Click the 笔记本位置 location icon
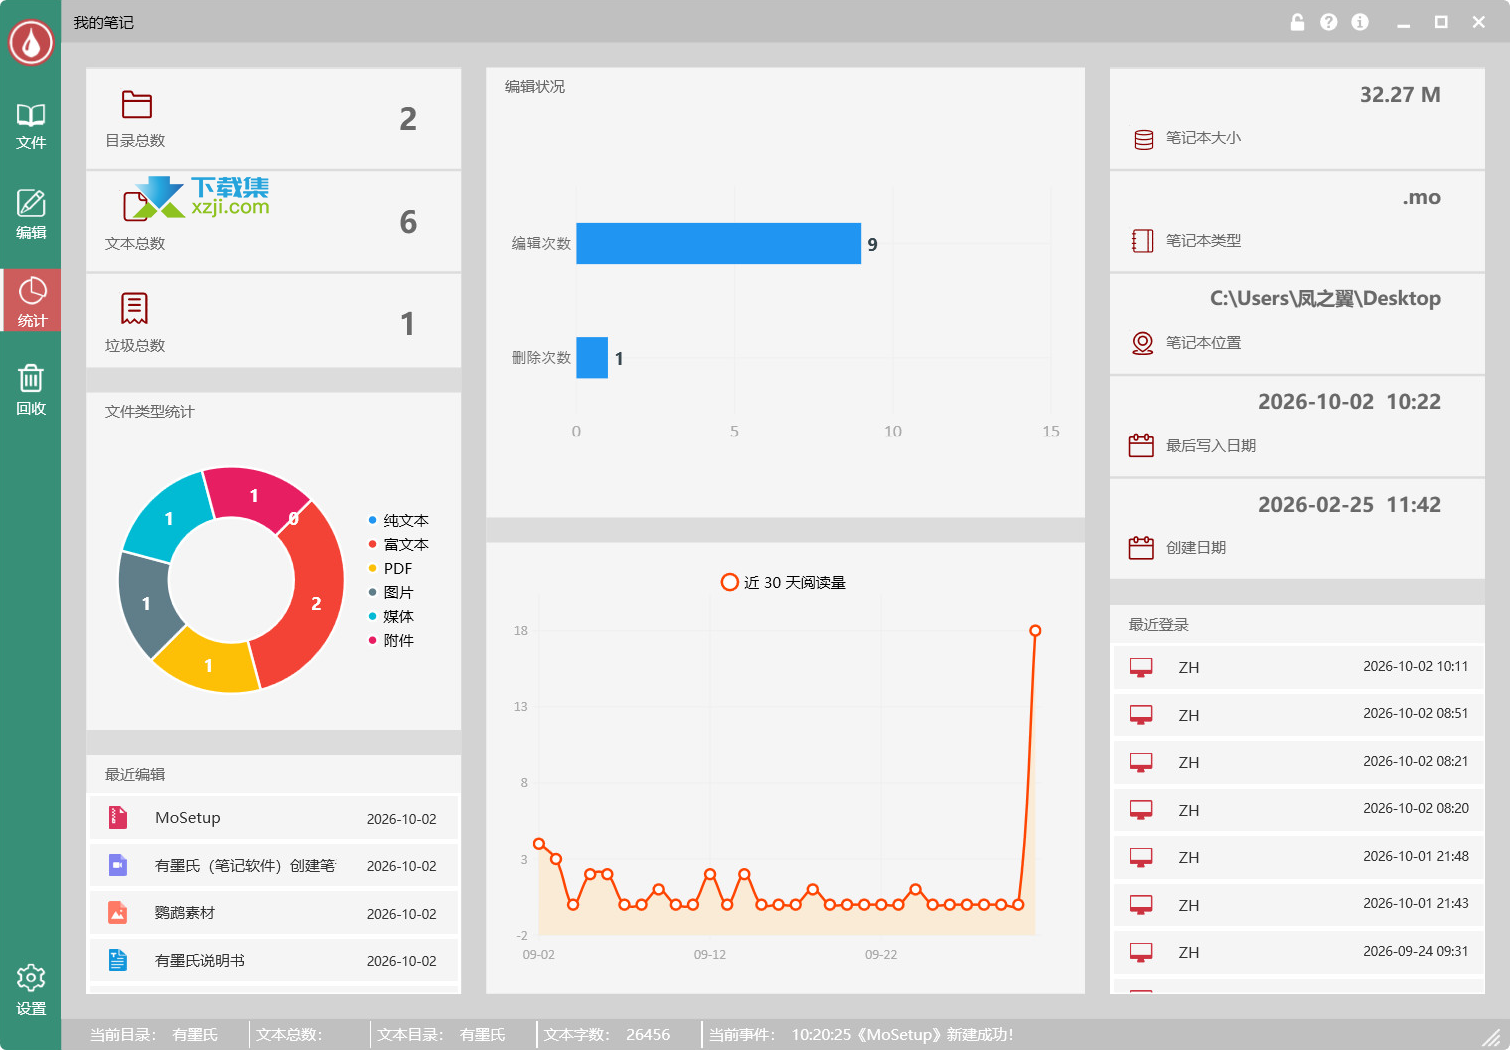This screenshot has height=1050, width=1510. pos(1142,343)
